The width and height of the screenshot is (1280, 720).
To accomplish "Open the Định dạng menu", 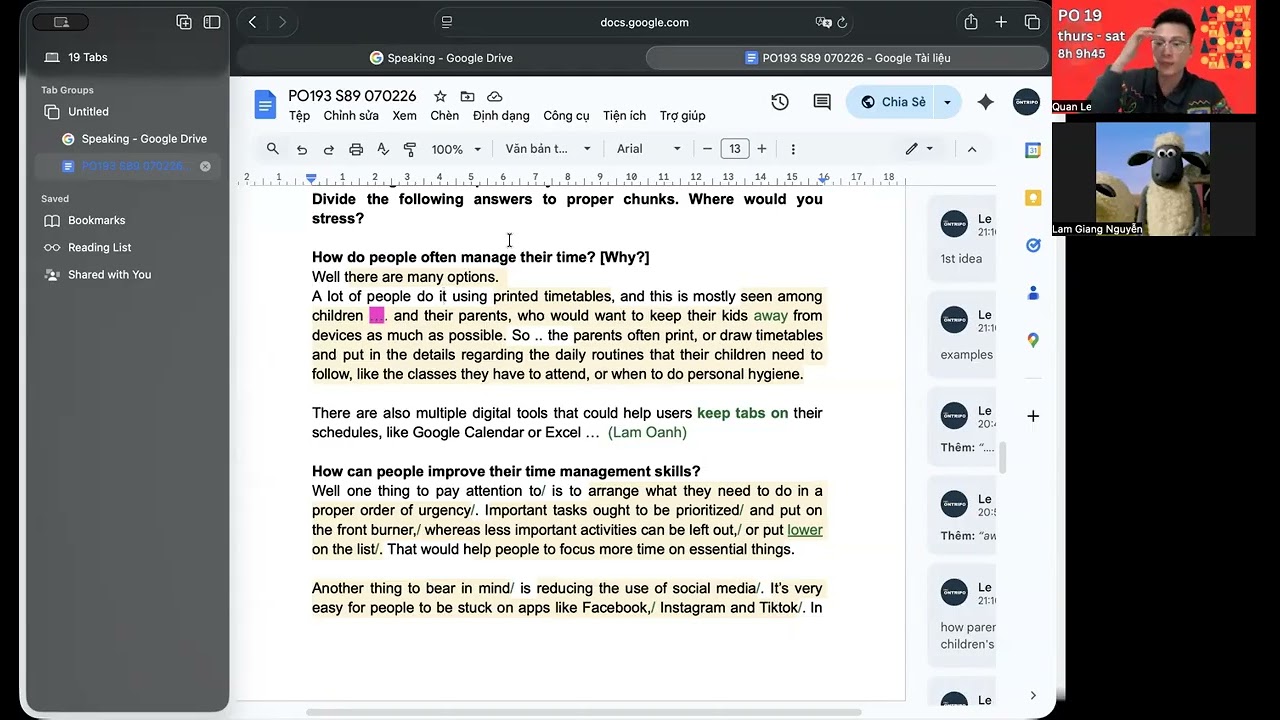I will (x=501, y=116).
